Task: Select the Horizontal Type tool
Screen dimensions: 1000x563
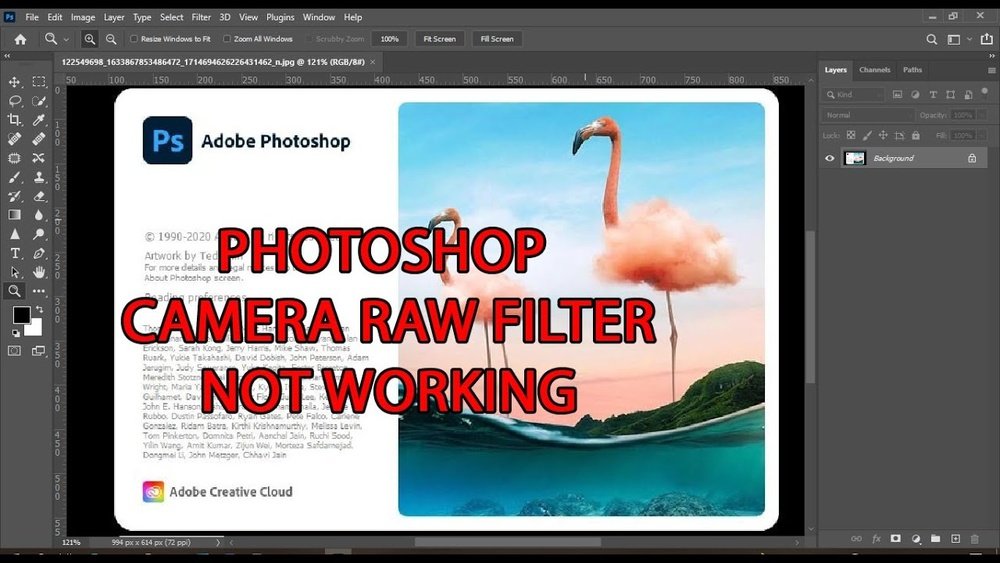Action: [14, 253]
